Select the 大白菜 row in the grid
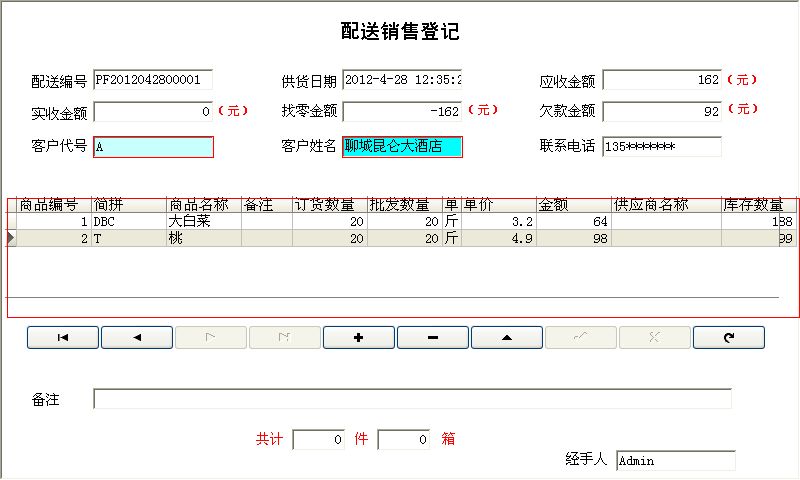This screenshot has height=480, width=800. (x=203, y=221)
